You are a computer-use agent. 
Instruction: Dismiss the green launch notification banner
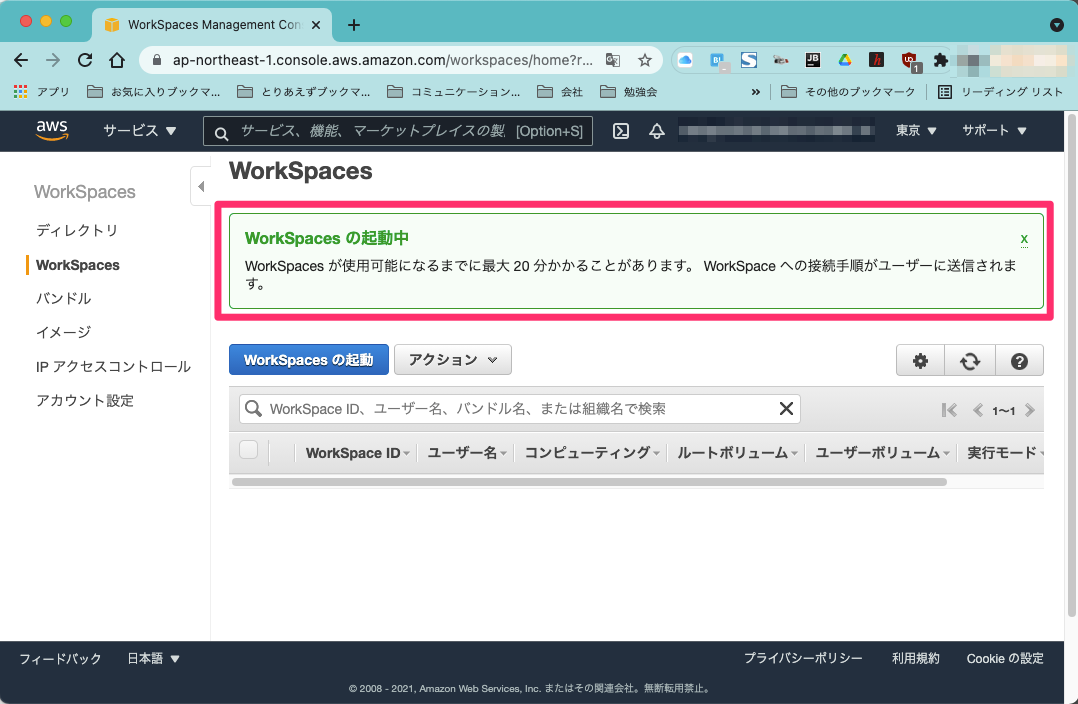pyautogui.click(x=1023, y=239)
